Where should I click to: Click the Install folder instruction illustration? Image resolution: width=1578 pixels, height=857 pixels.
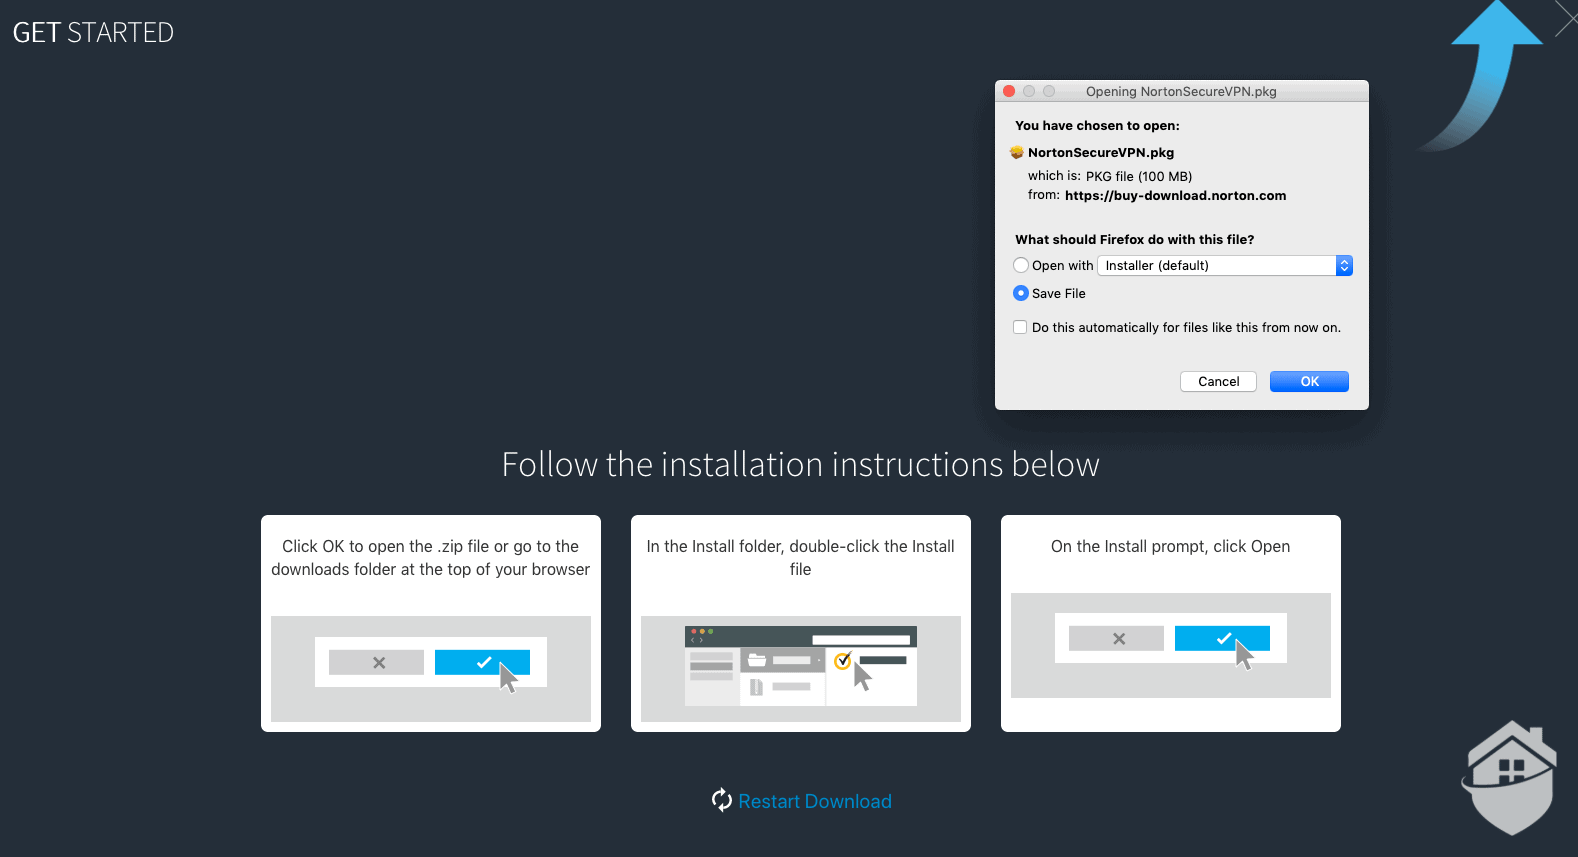click(801, 668)
